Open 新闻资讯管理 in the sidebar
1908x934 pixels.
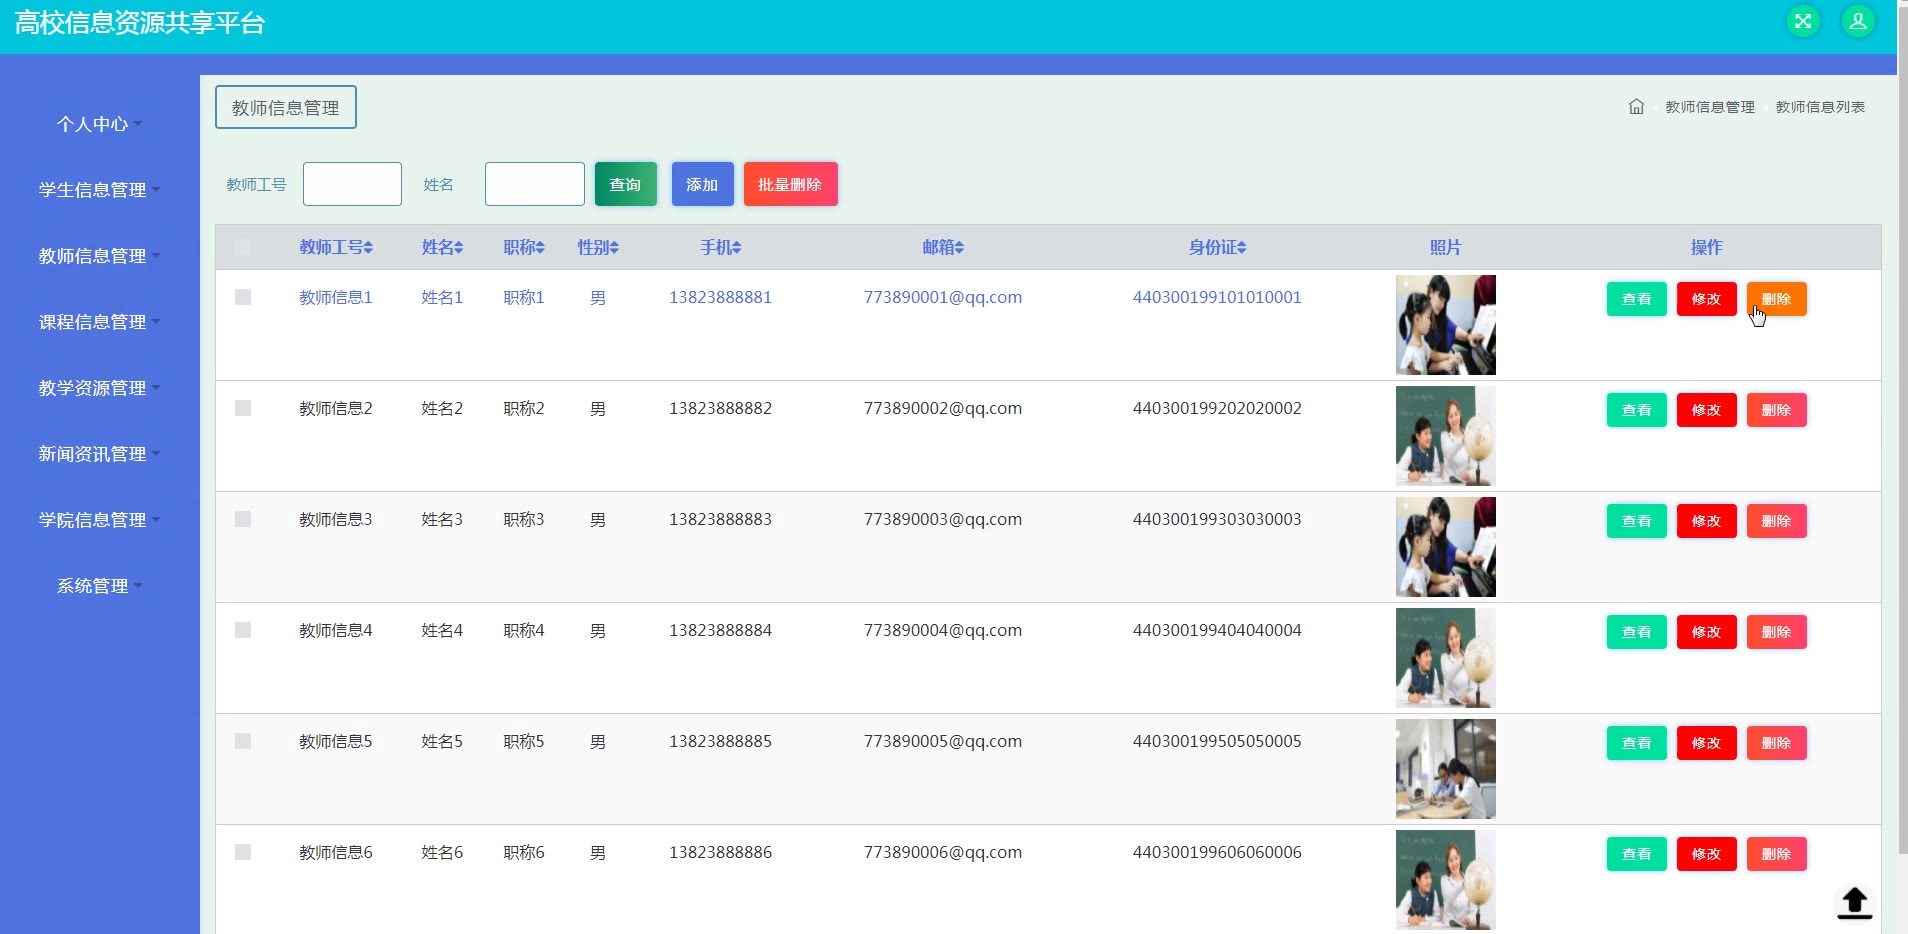click(99, 454)
